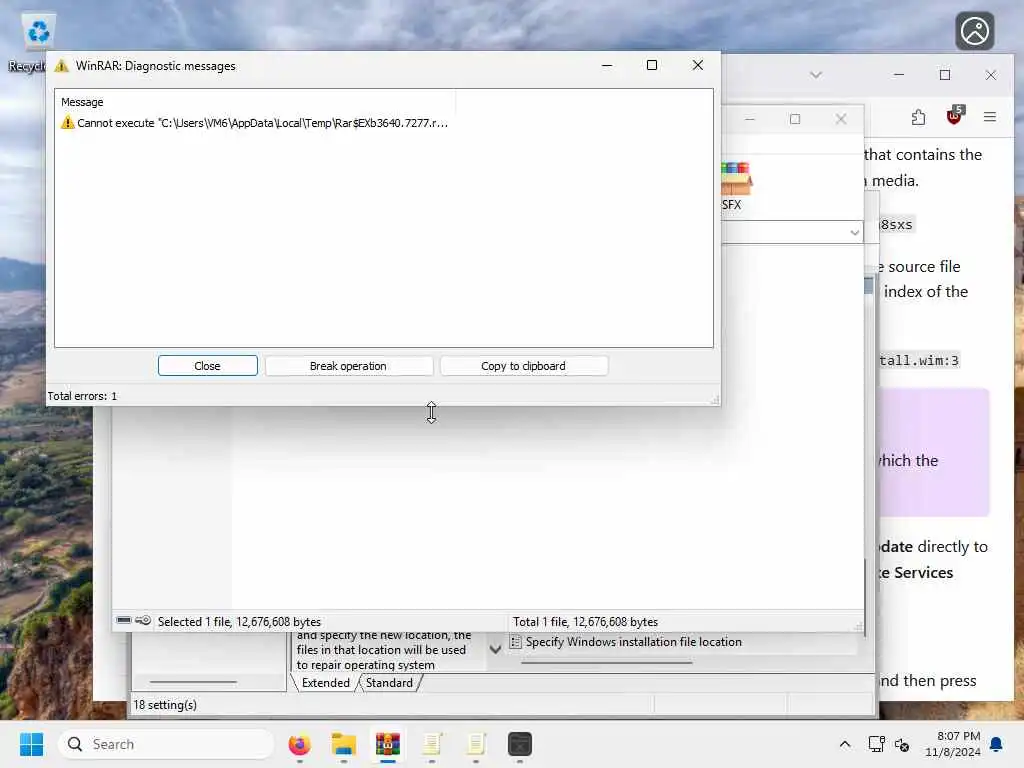This screenshot has width=1024, height=768.
Task: Open the Firefox extensions puzzle icon
Action: pos(918,118)
